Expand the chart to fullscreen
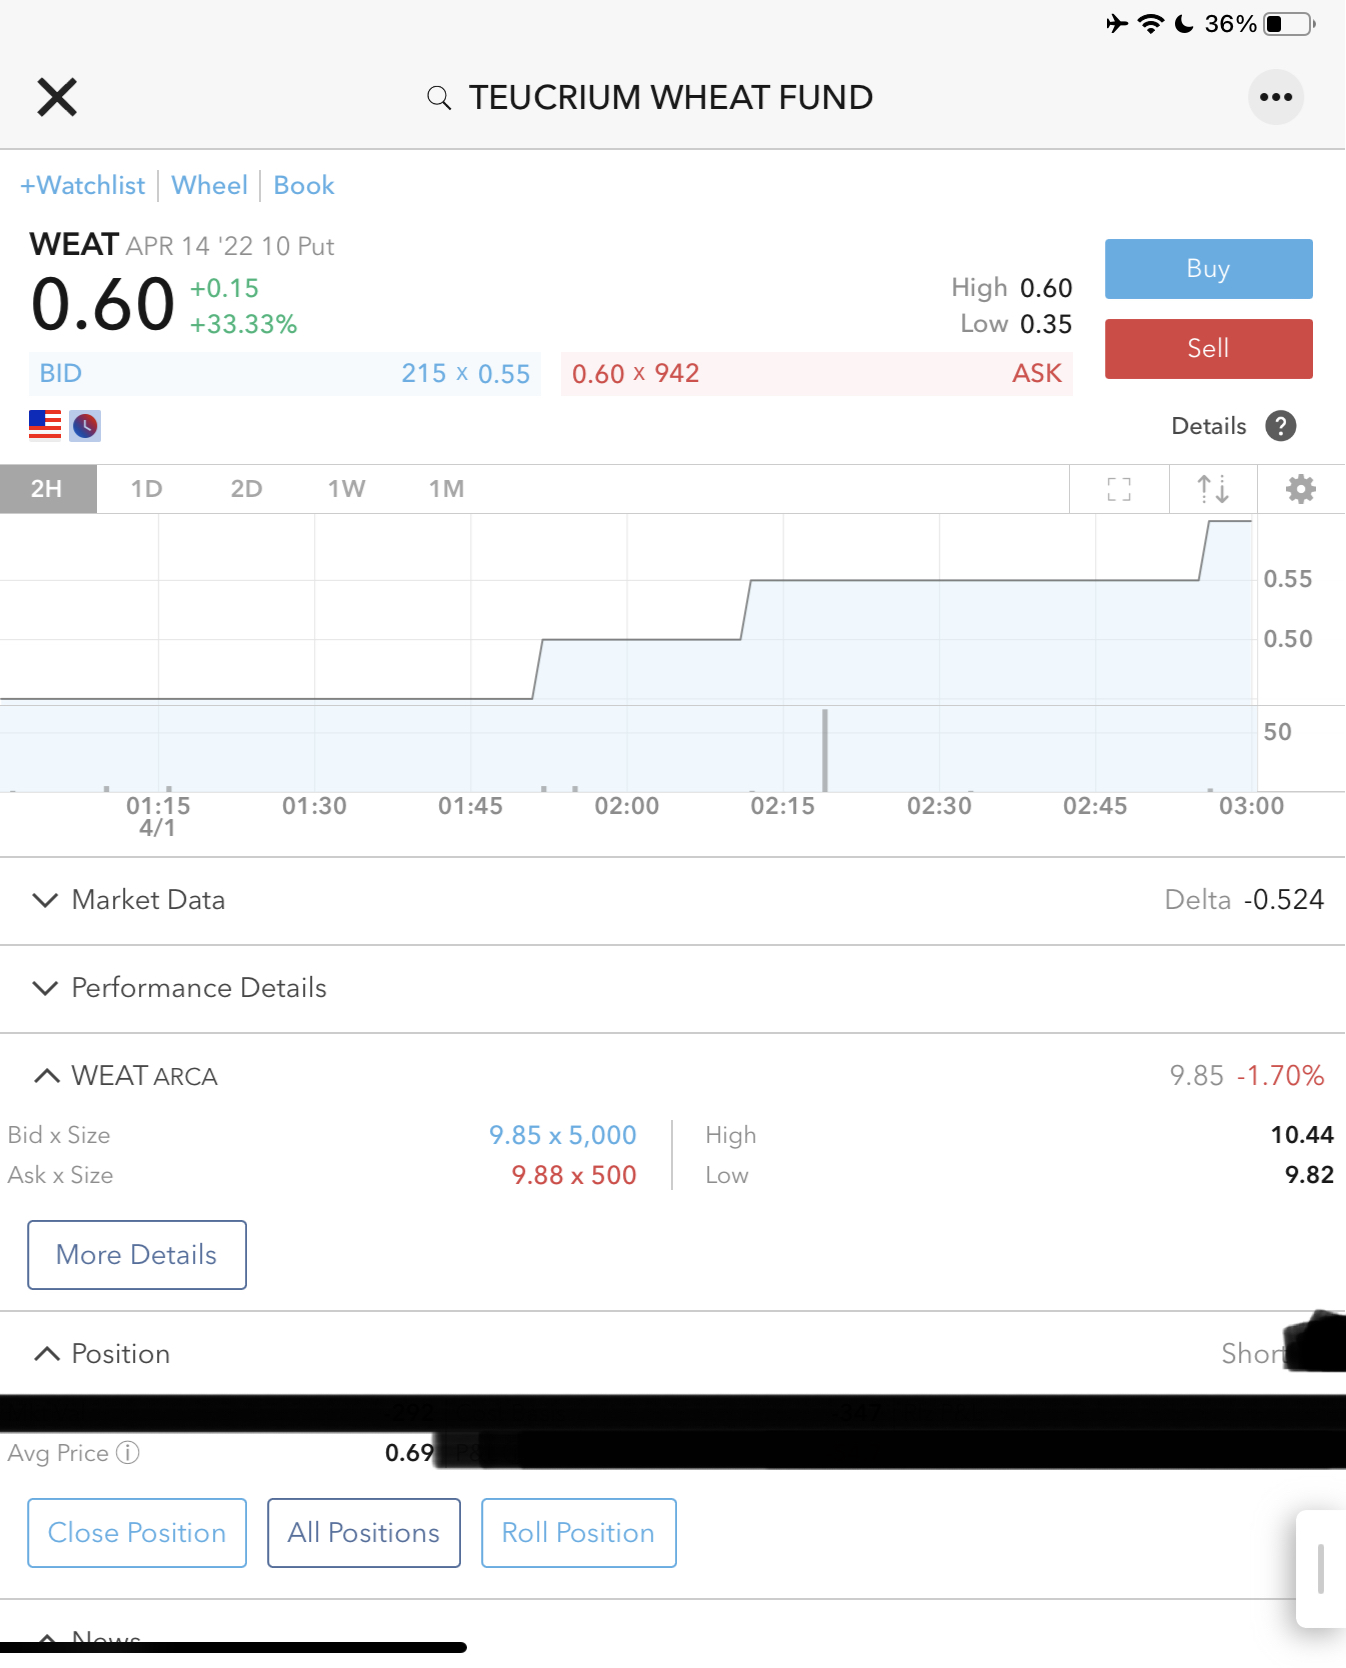Image resolution: width=1346 pixels, height=1668 pixels. (x=1119, y=489)
